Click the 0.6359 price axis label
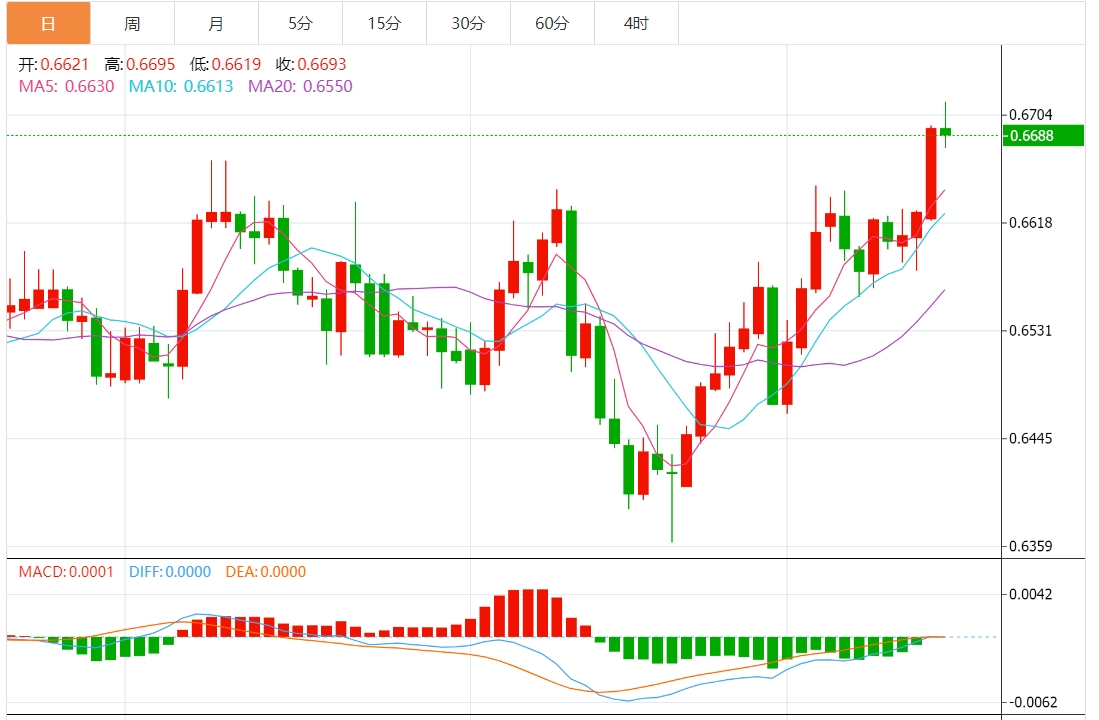 pyautogui.click(x=1030, y=546)
